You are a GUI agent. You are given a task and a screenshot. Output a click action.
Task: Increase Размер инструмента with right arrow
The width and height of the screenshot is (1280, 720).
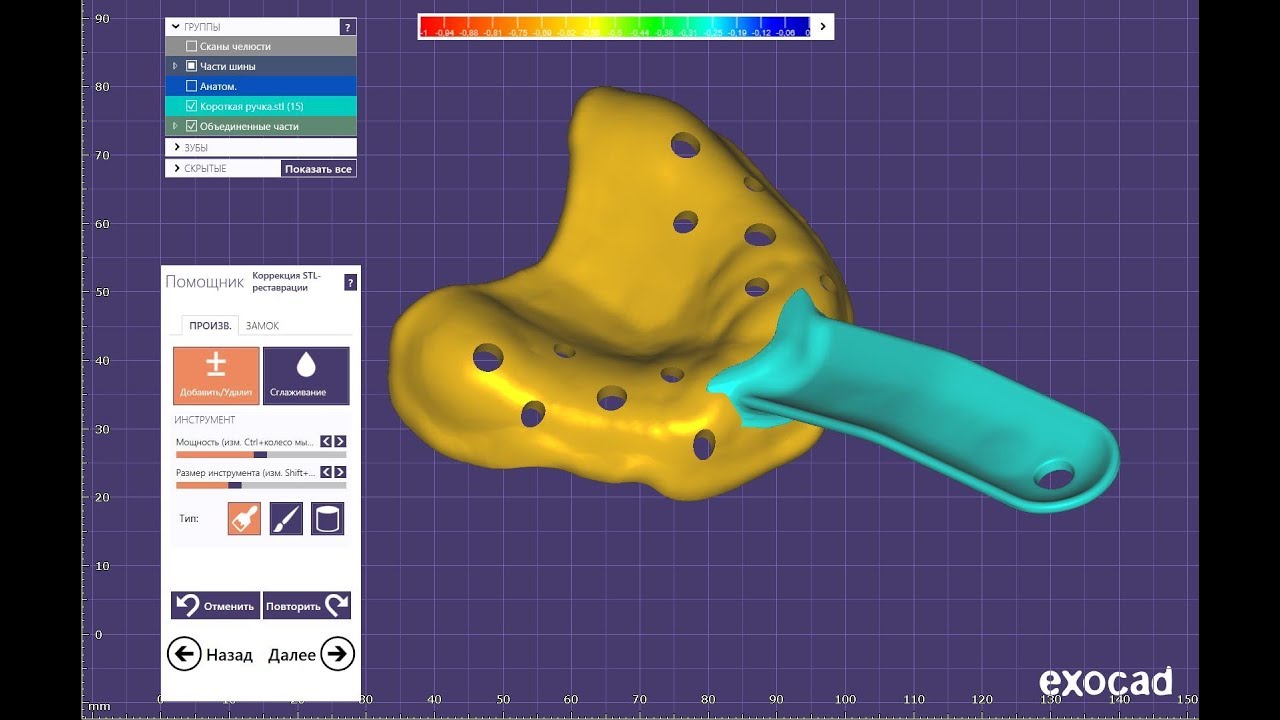click(340, 472)
